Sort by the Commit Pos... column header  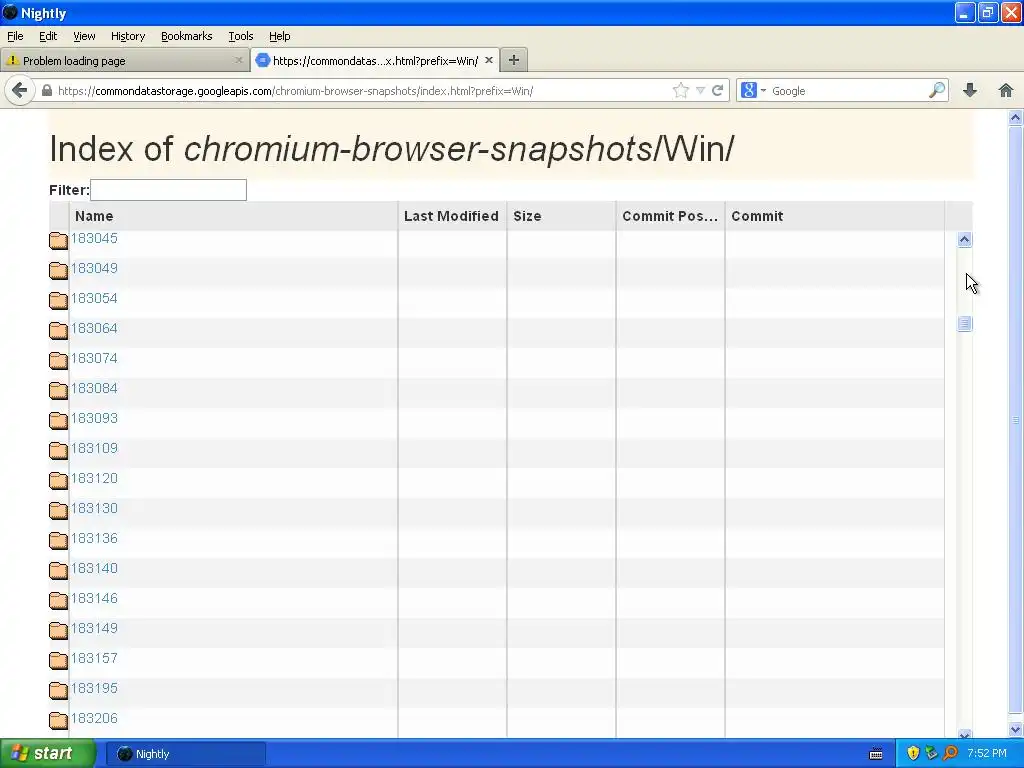pyautogui.click(x=670, y=216)
